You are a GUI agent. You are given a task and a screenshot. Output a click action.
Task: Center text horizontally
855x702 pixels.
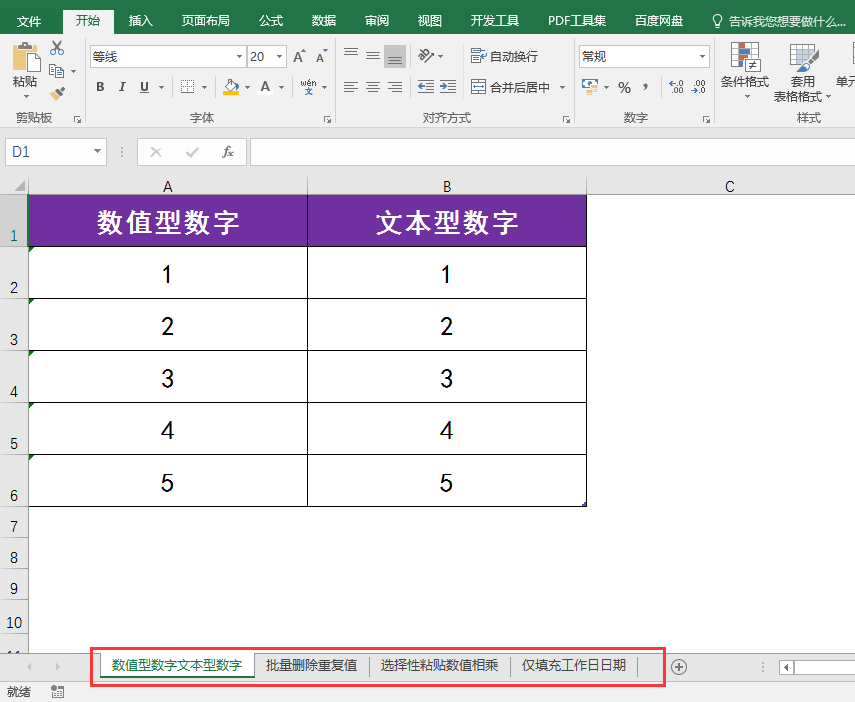click(373, 87)
